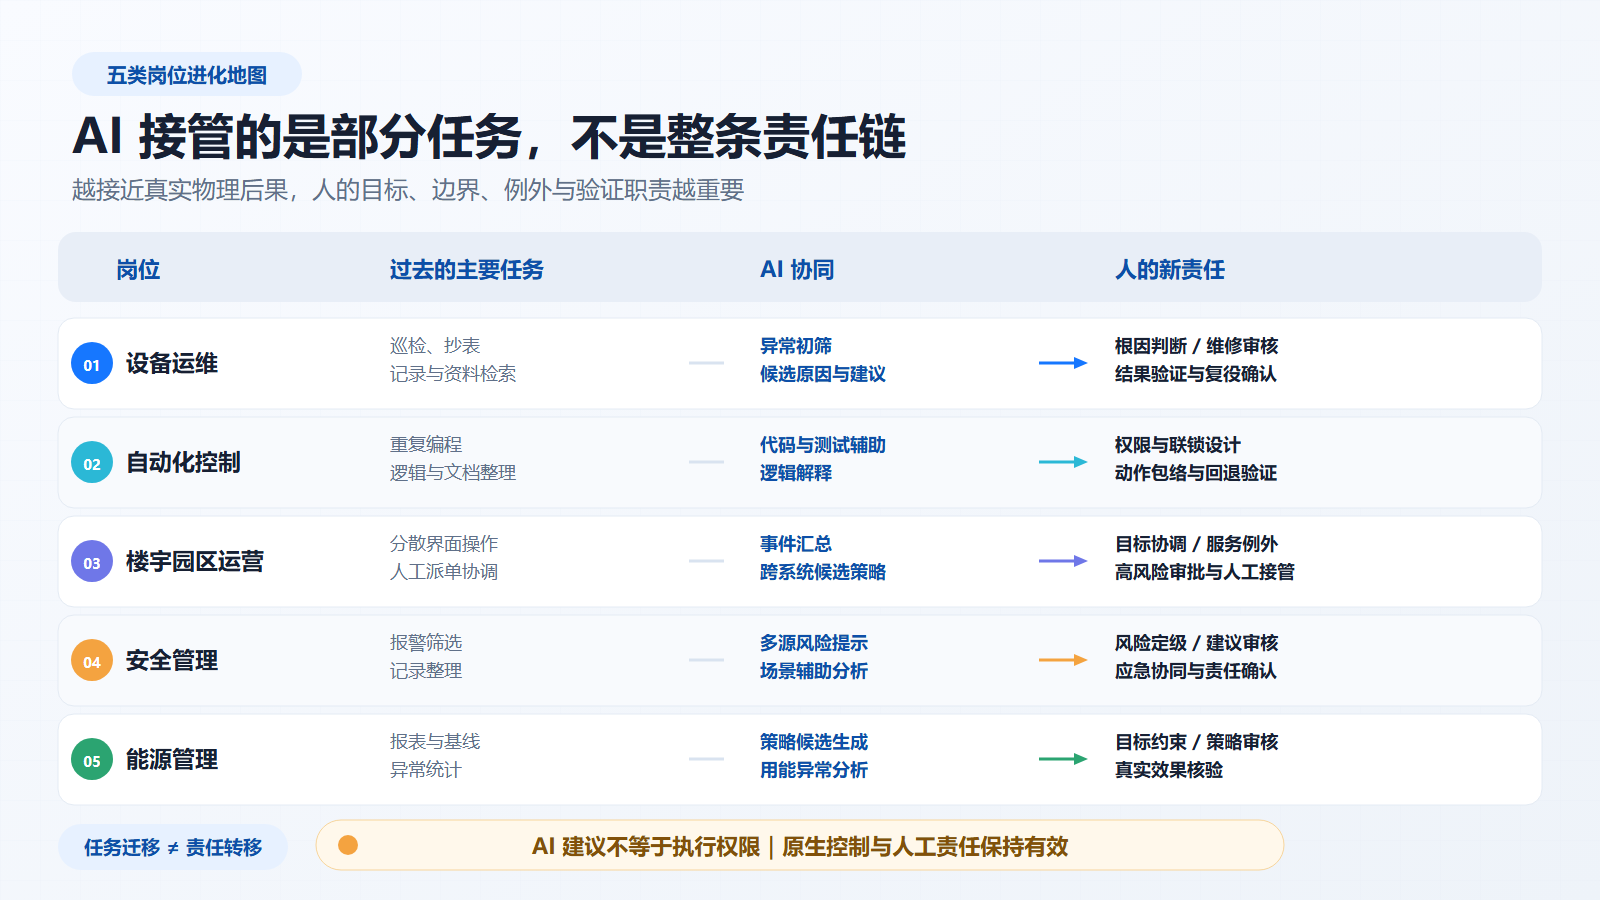Click the text 重复编程
1600x900 pixels.
(x=426, y=444)
